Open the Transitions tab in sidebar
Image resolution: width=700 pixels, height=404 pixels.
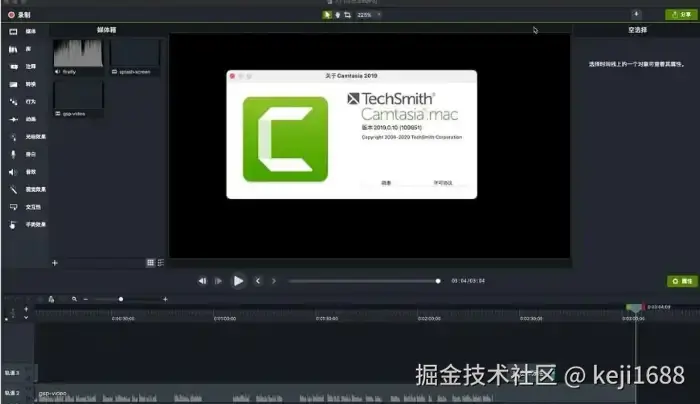22,84
